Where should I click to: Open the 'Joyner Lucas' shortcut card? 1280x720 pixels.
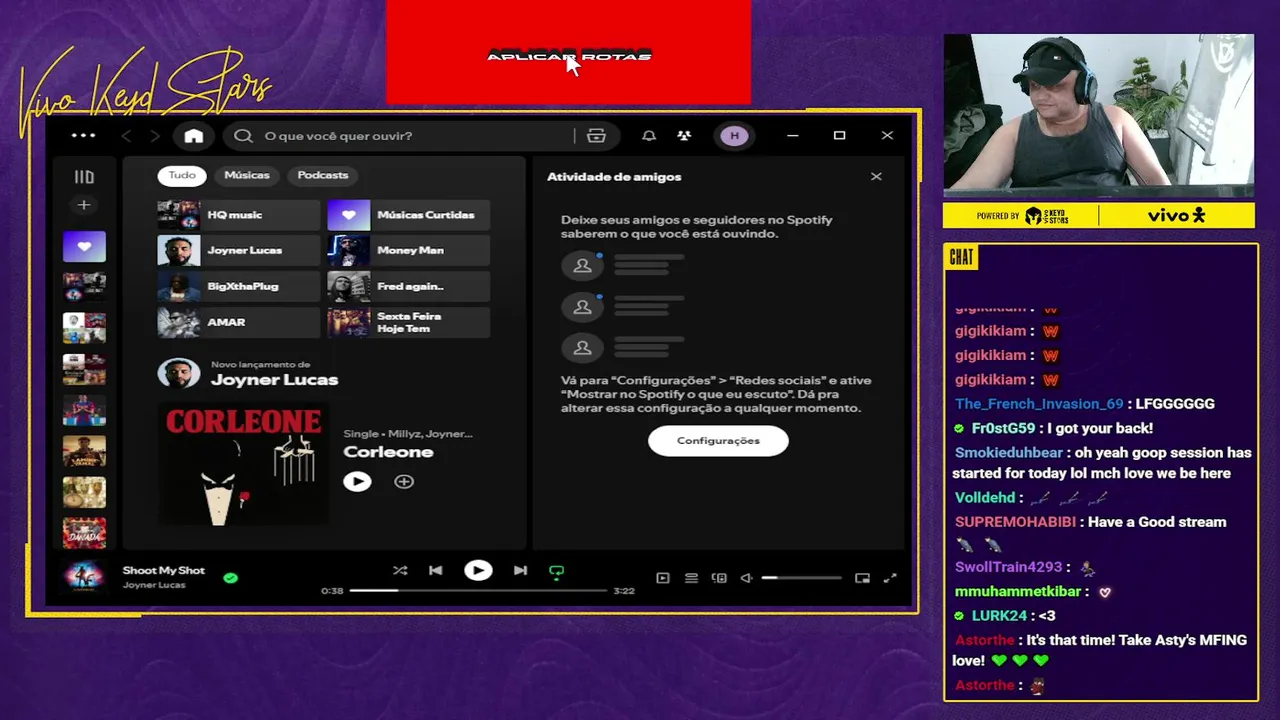(239, 251)
